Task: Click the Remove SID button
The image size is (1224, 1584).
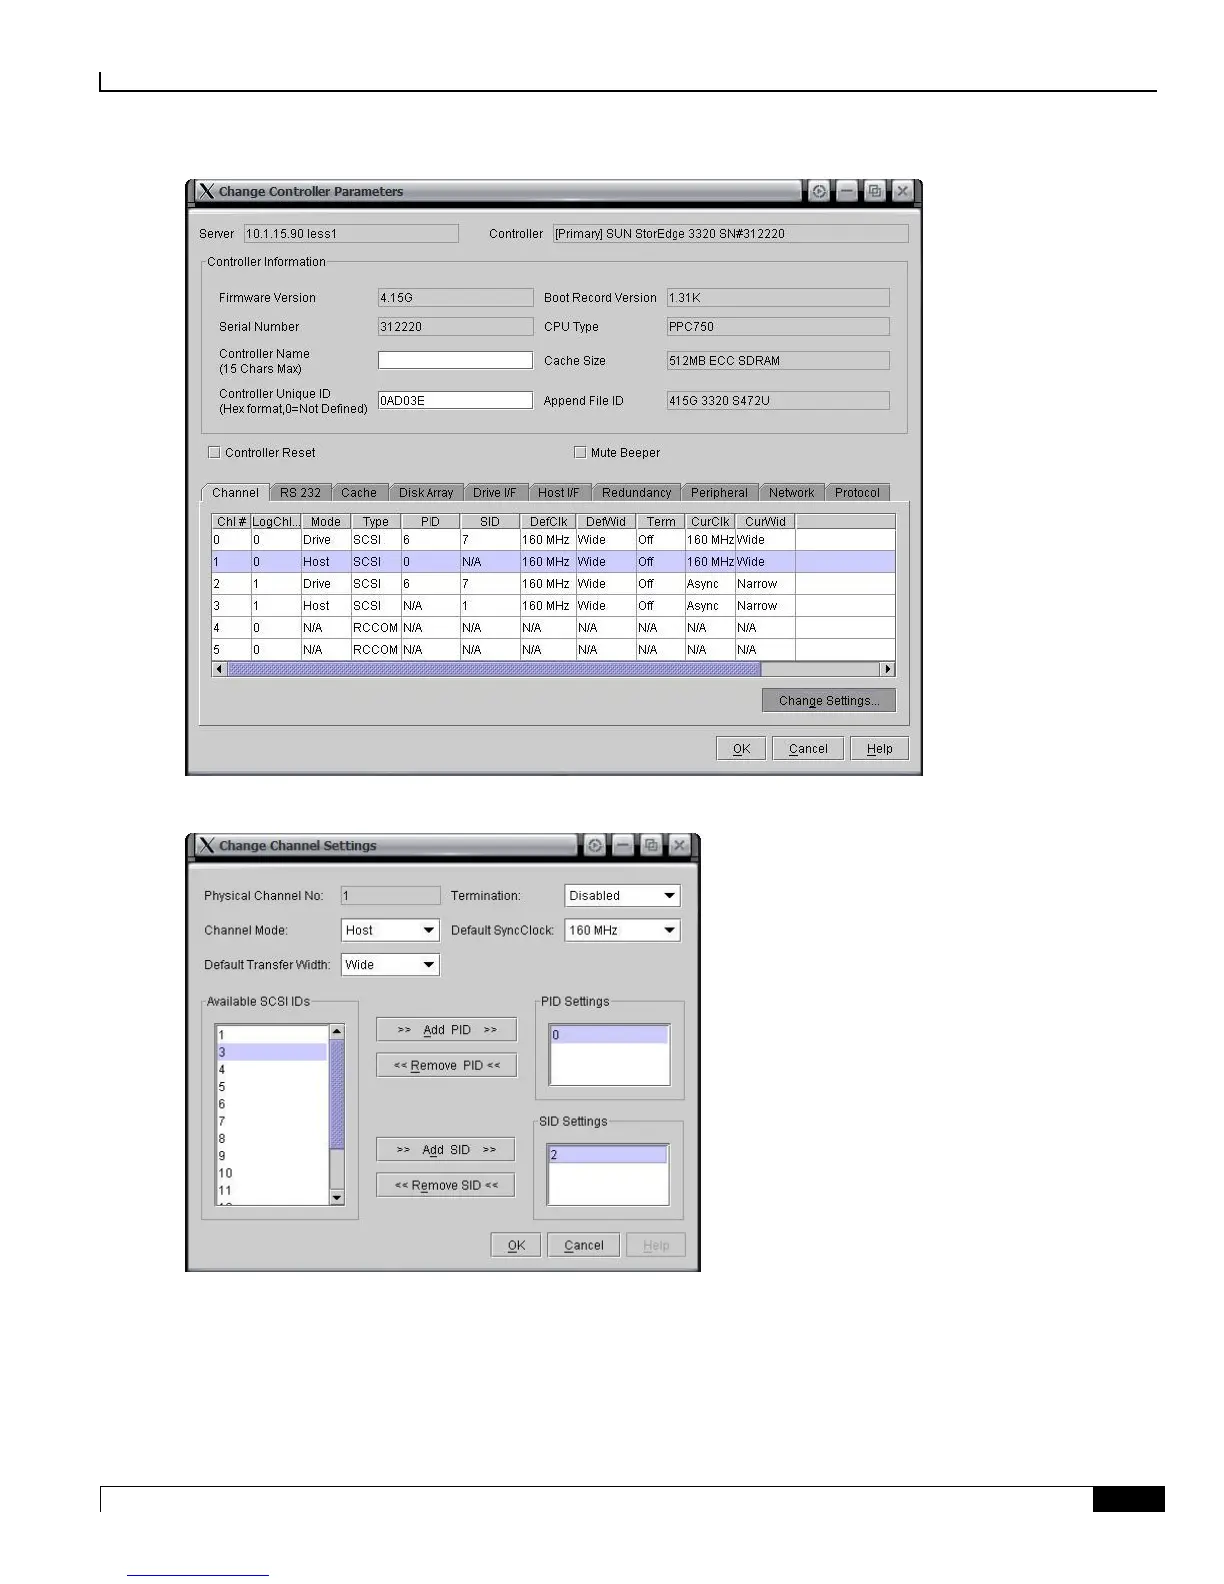Action: tap(446, 1186)
